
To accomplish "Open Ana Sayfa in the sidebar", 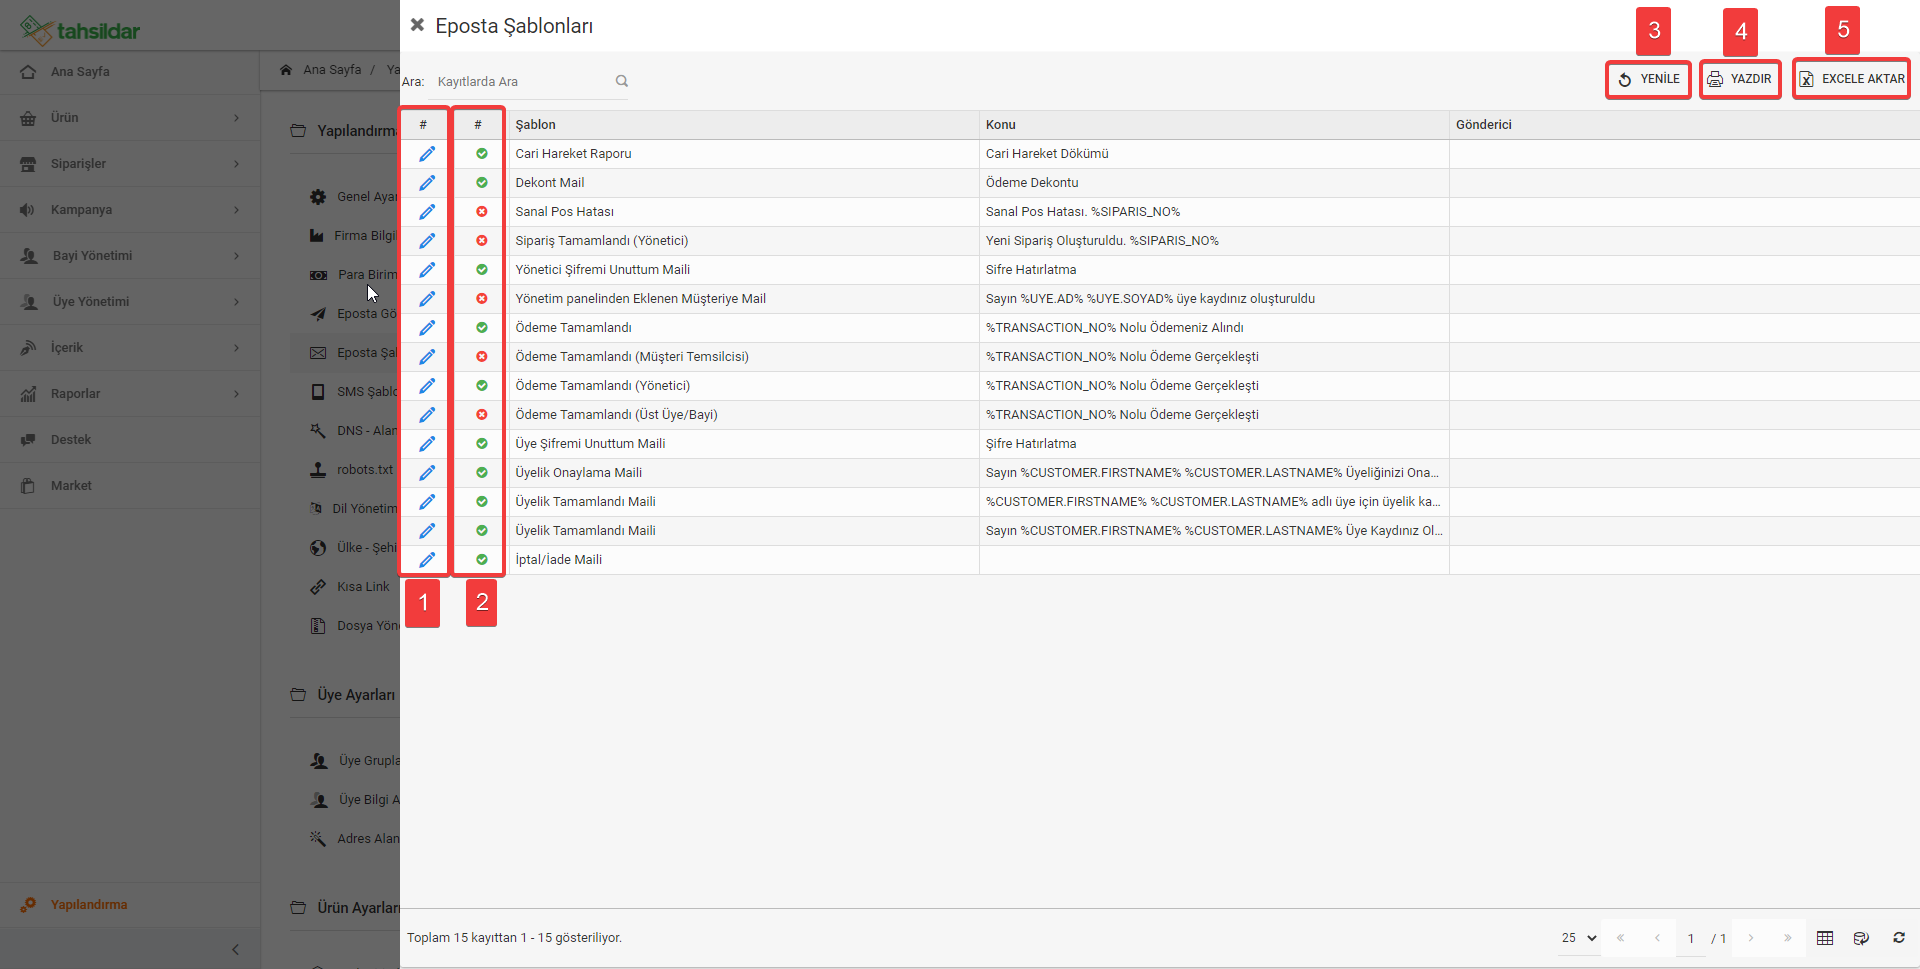I will click(130, 72).
